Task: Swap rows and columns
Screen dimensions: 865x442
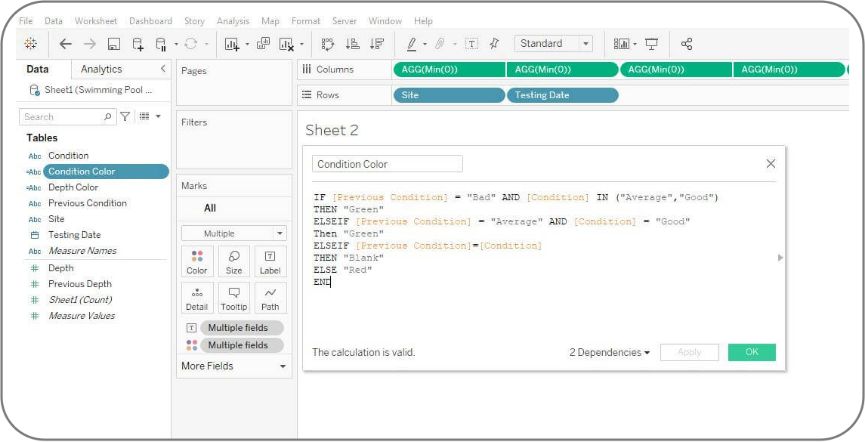Action: point(328,44)
